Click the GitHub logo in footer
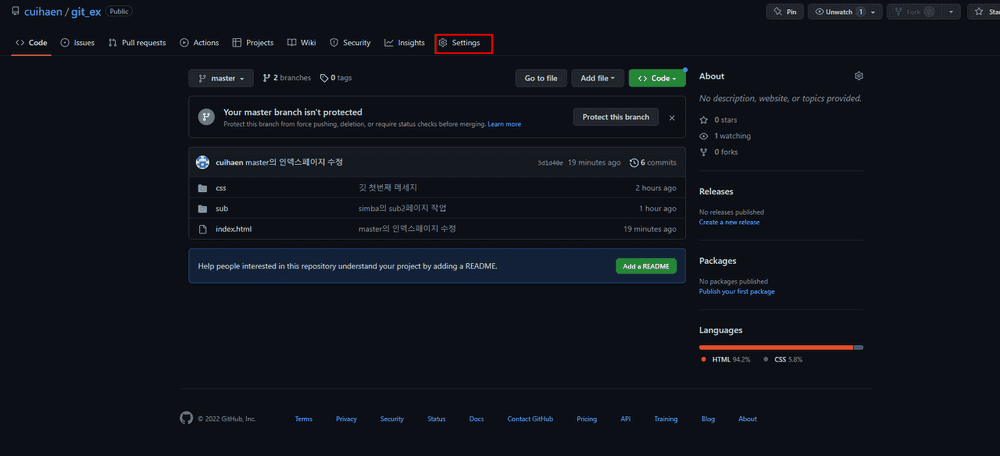Image resolution: width=1000 pixels, height=456 pixels. pos(186,418)
